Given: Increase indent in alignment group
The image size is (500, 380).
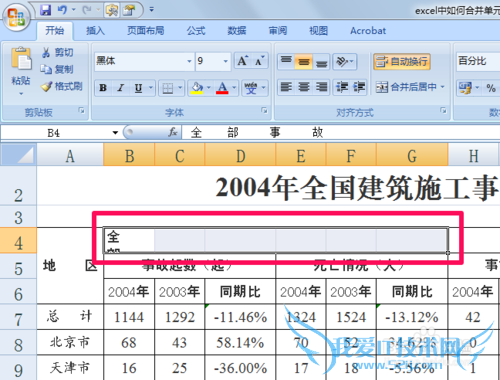Looking at the screenshot, I should click(359, 87).
